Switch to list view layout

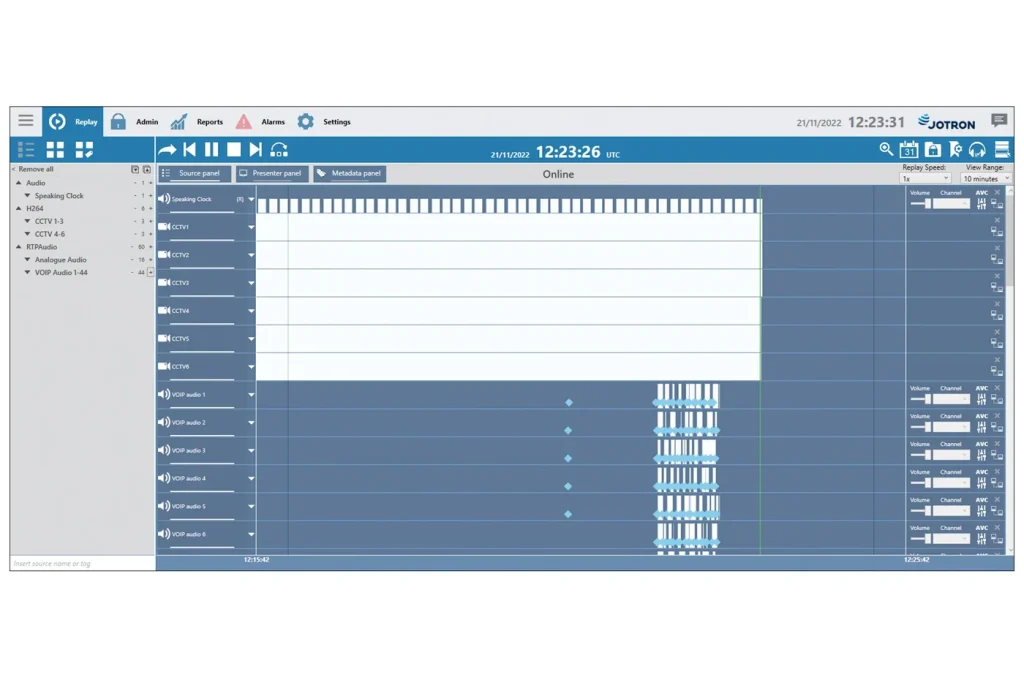click(x=26, y=150)
